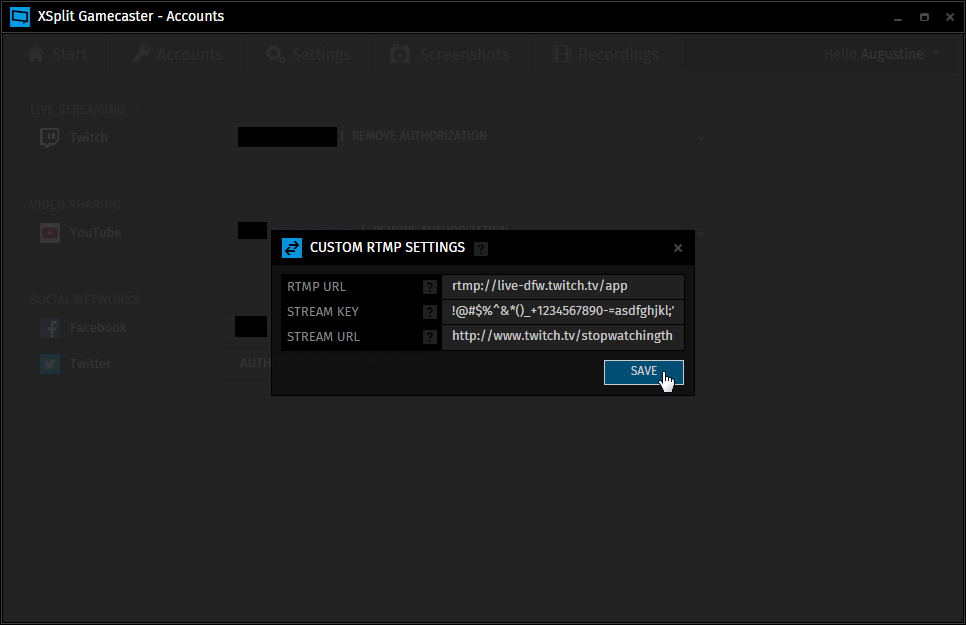Save the custom RTMP settings

[644, 372]
